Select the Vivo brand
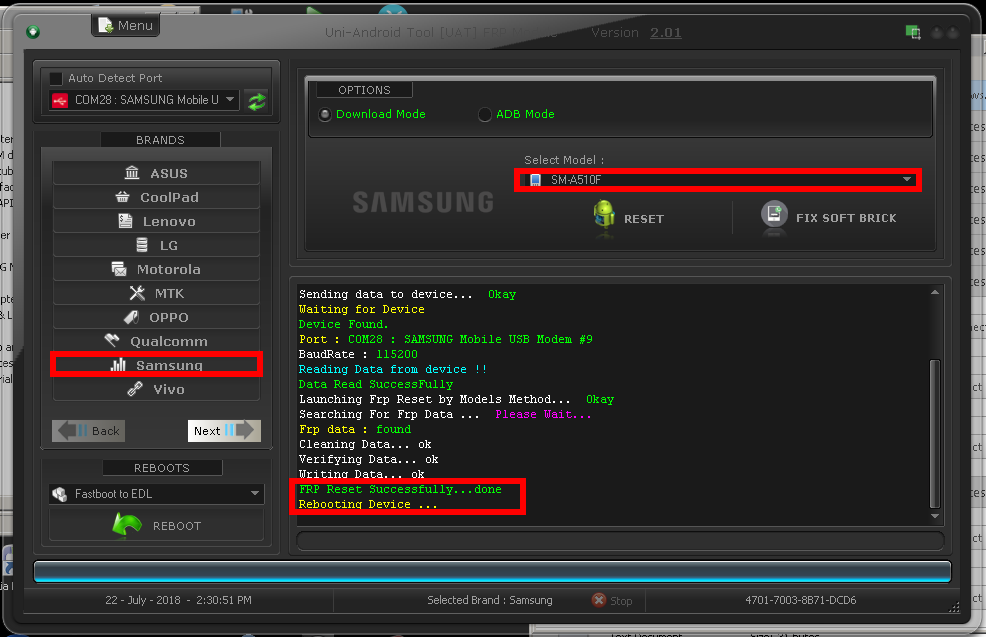Viewport: 986px width, 637px height. (157, 389)
